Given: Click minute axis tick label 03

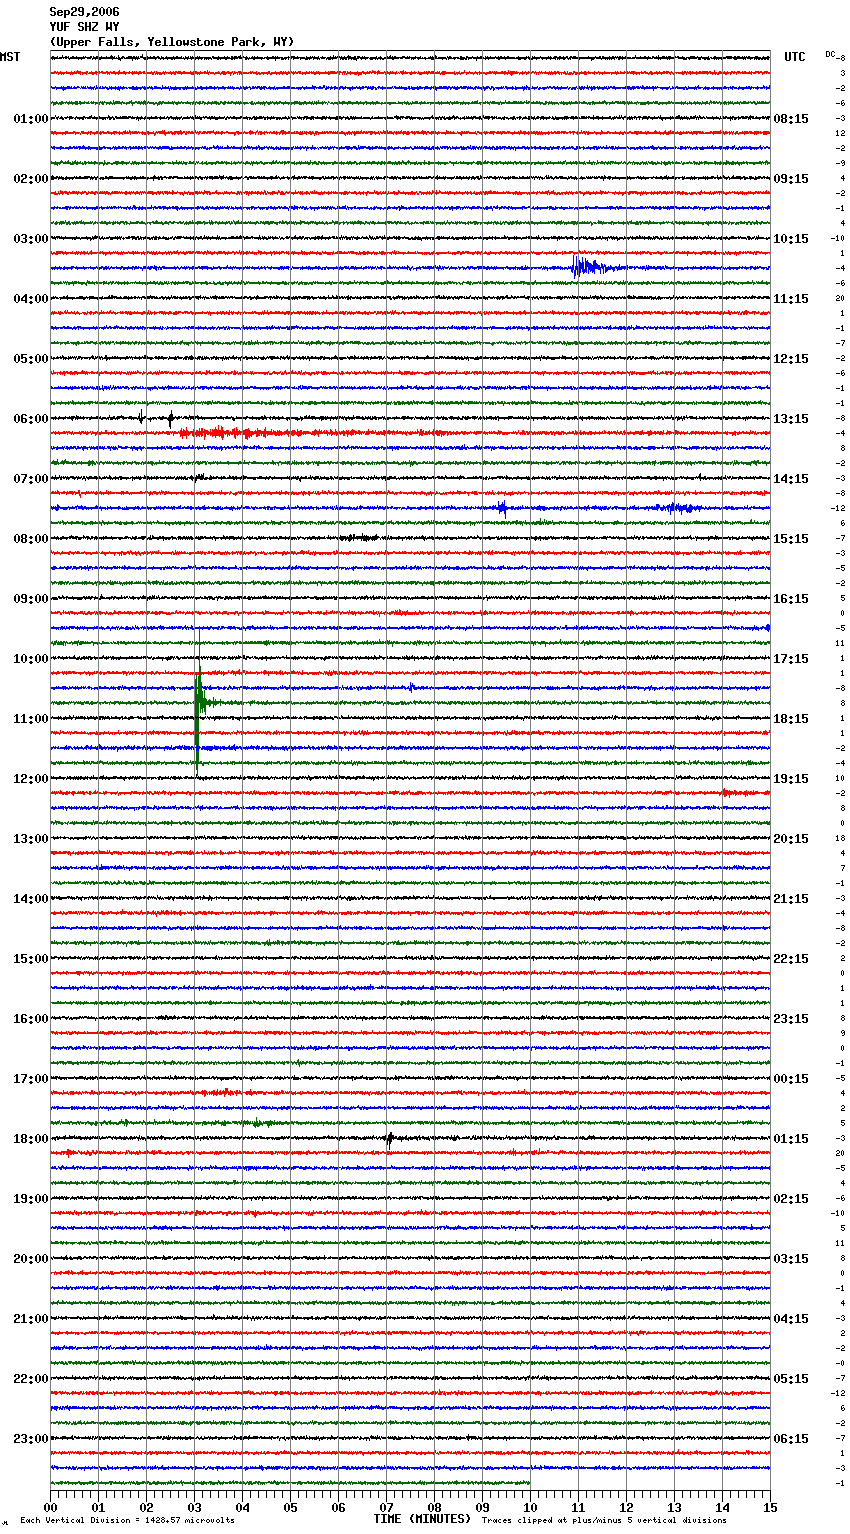Looking at the screenshot, I should (x=195, y=1507).
